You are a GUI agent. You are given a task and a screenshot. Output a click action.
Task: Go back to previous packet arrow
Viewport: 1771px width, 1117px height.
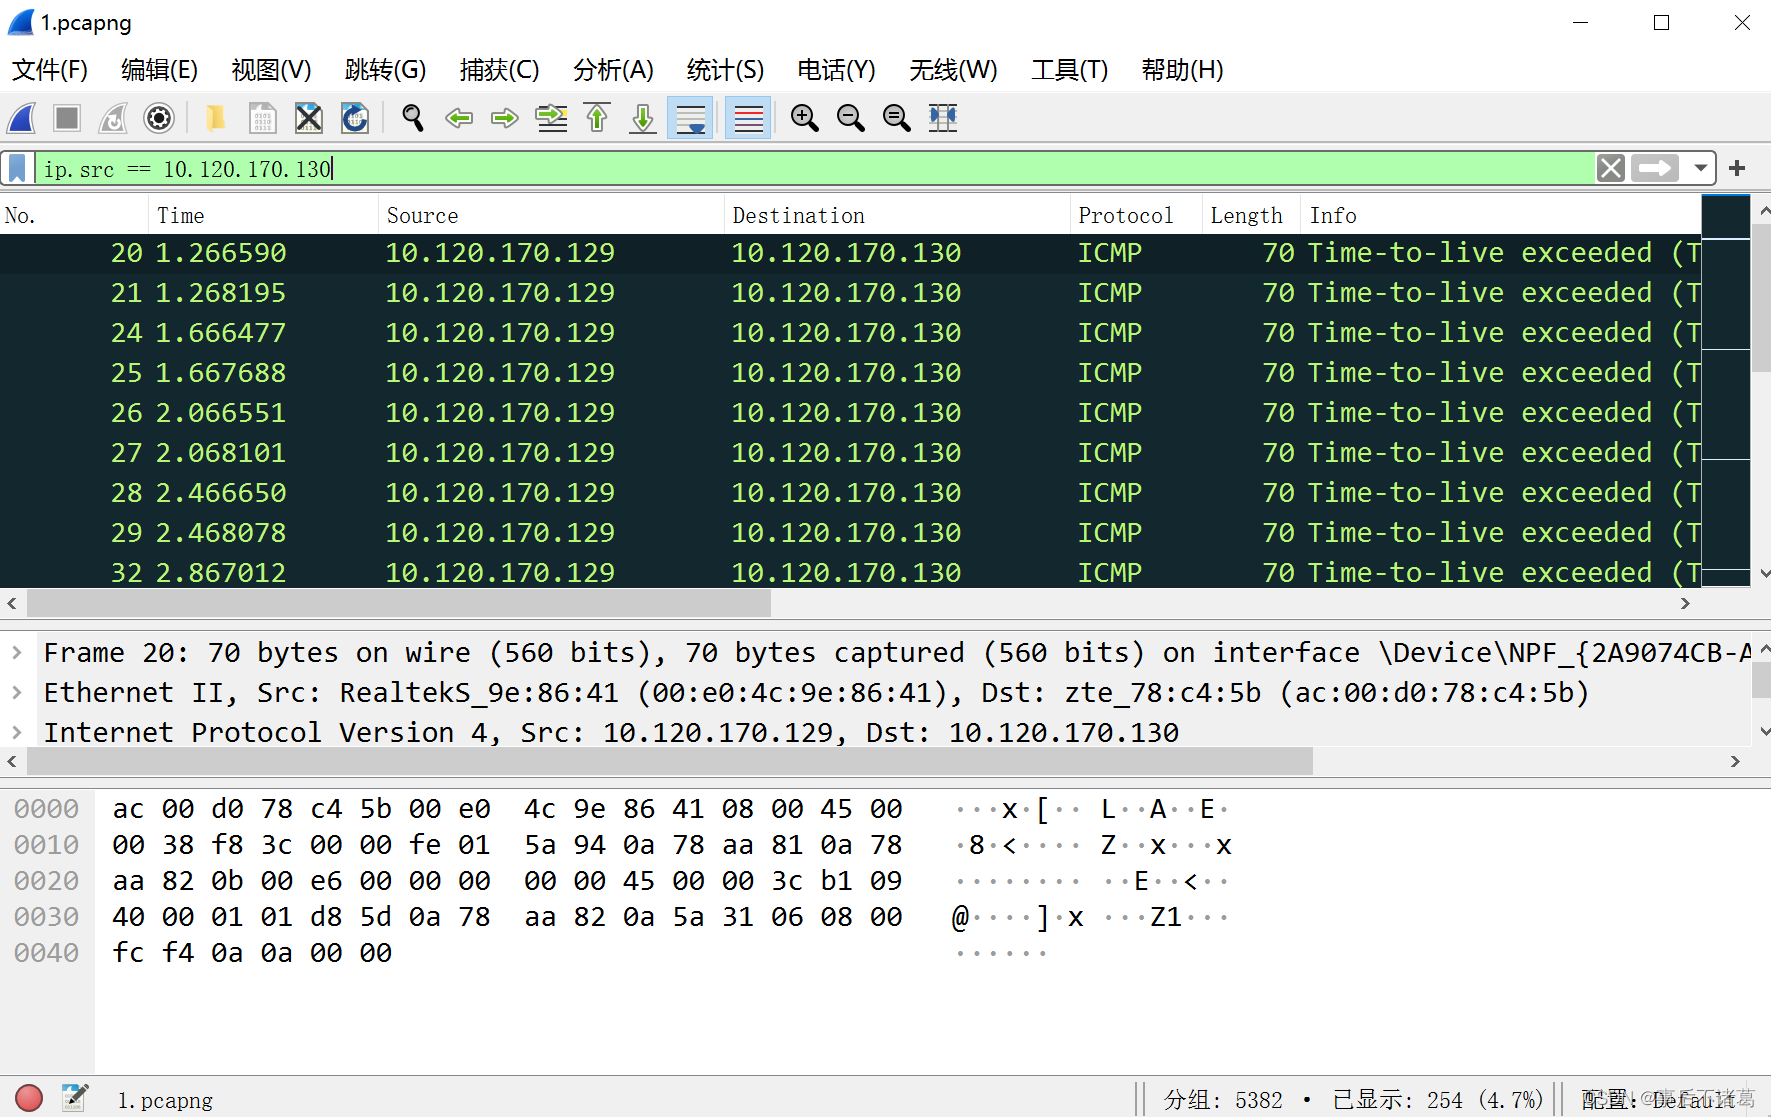tap(459, 118)
